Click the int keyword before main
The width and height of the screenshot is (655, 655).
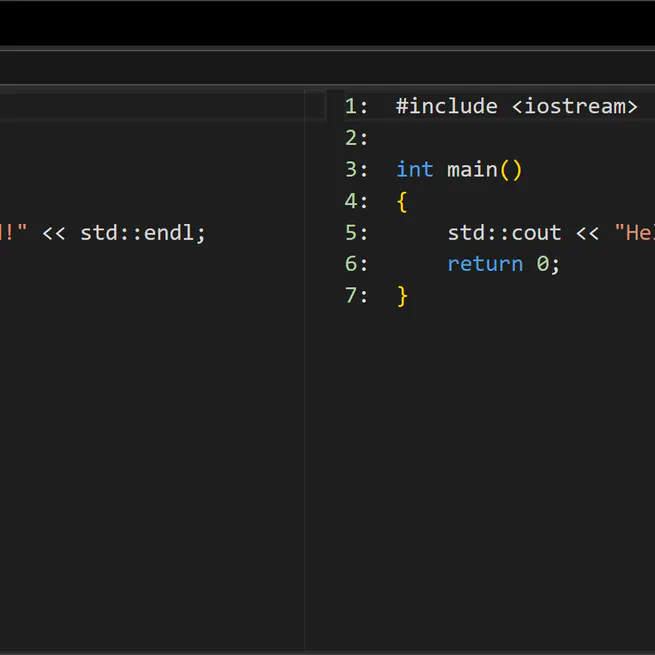tap(415, 170)
